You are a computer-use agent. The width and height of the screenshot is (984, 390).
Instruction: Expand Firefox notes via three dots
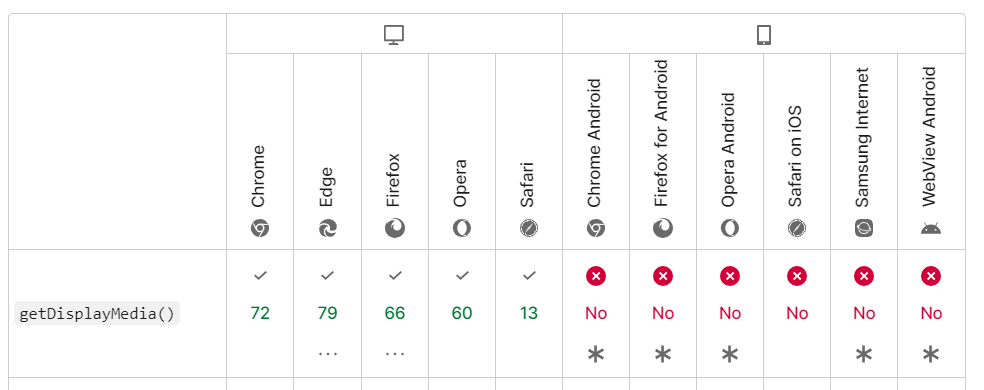pyautogui.click(x=395, y=354)
